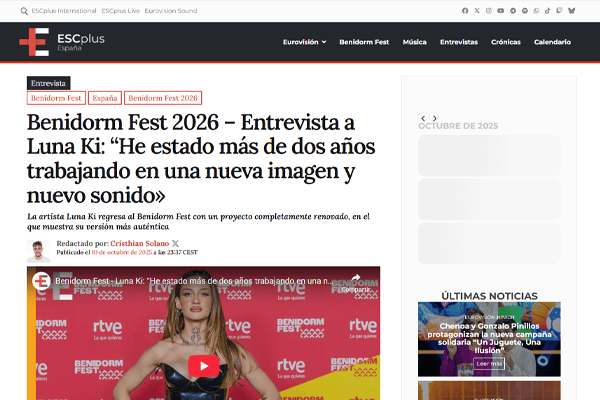Open the YouTube channel icon in top bar
The image size is (600, 400).
tap(501, 11)
